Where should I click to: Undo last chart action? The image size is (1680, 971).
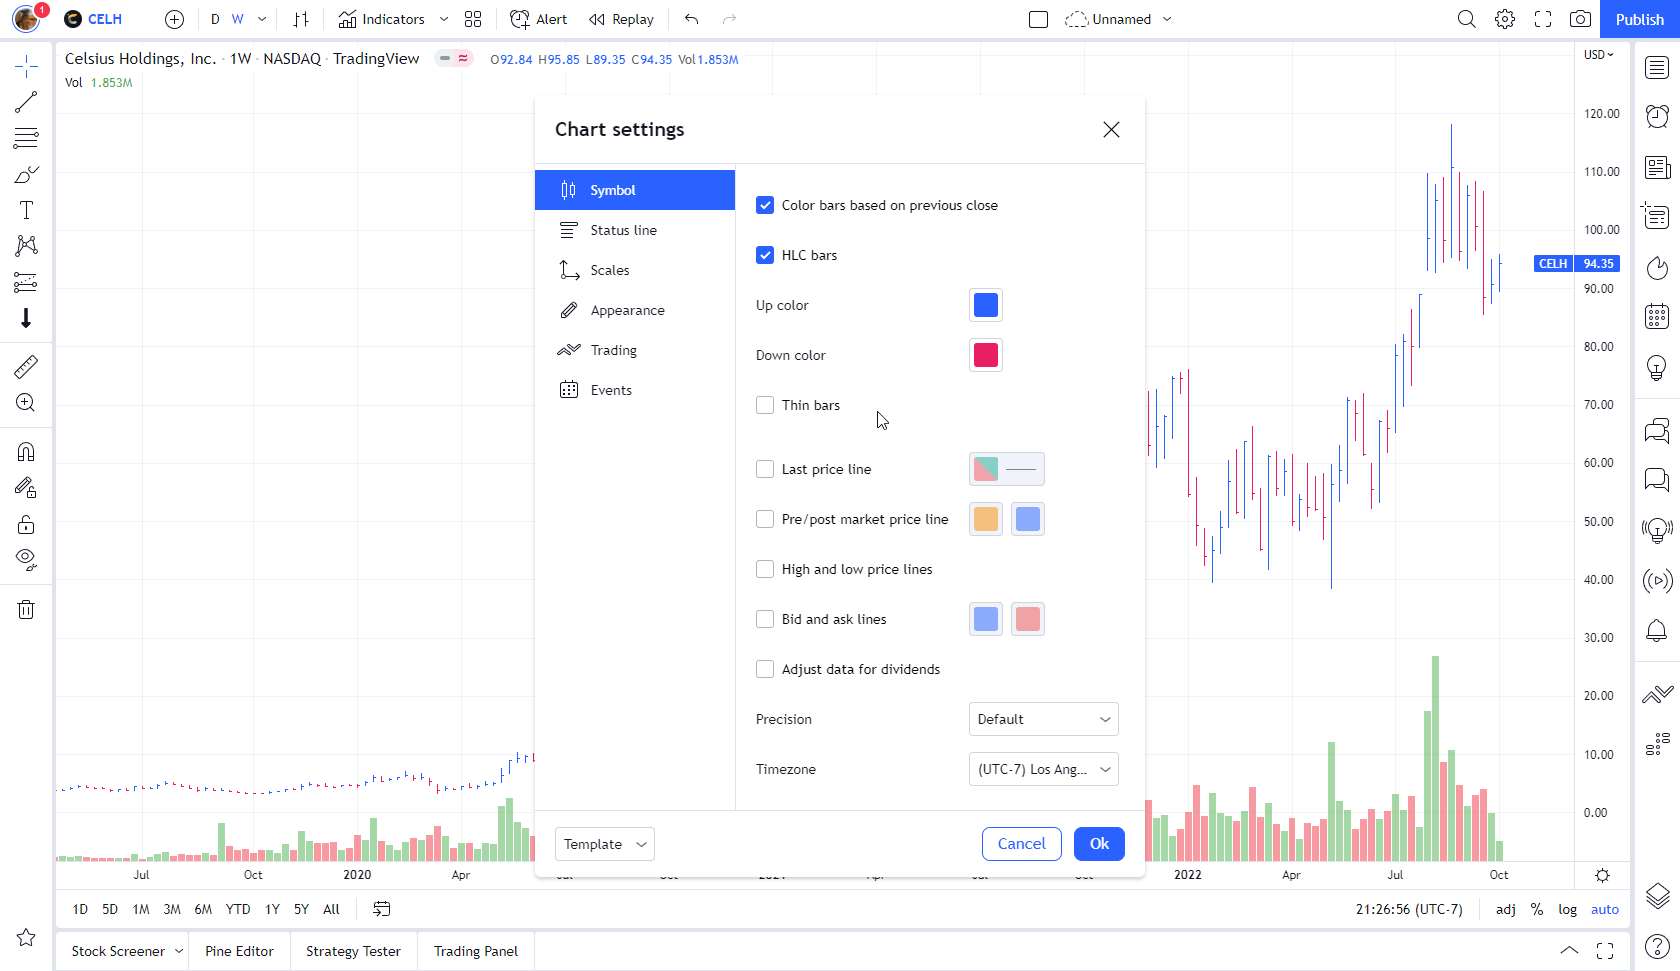point(691,19)
